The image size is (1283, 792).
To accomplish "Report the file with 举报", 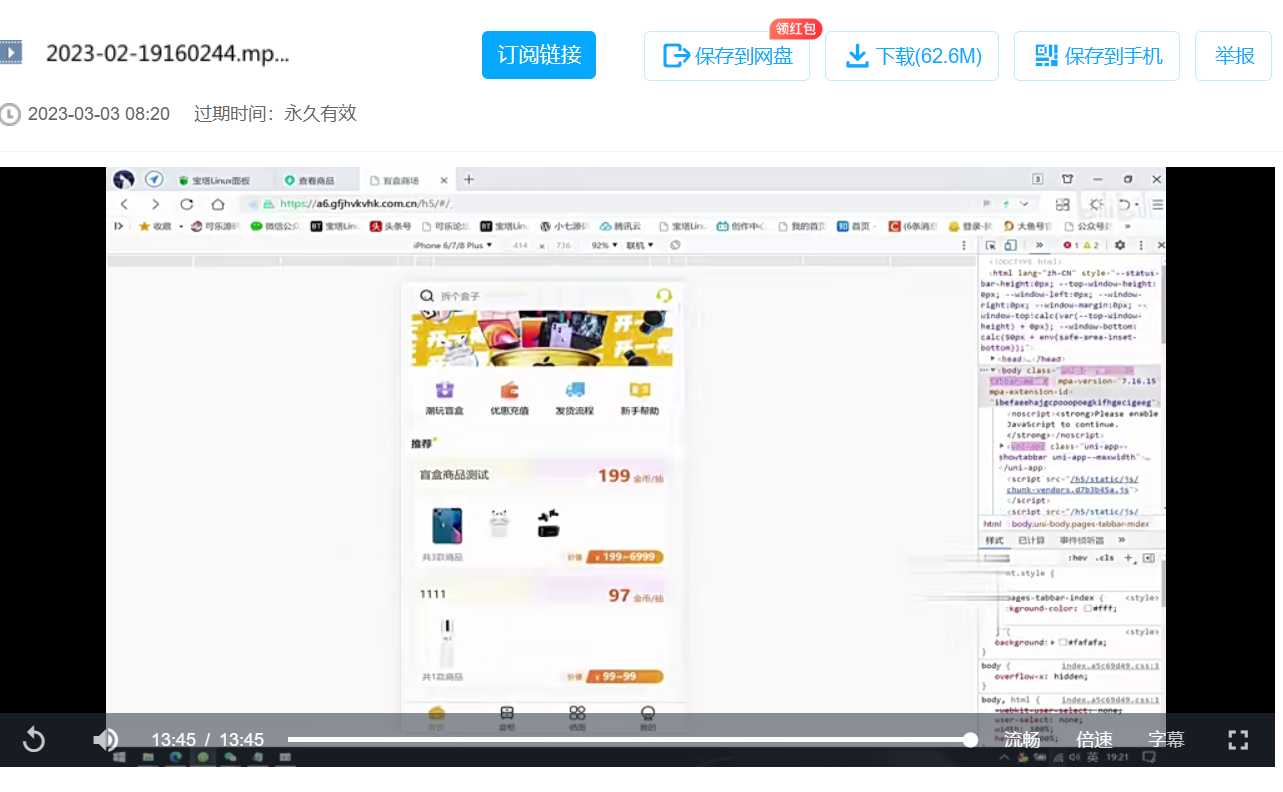I will (1234, 56).
